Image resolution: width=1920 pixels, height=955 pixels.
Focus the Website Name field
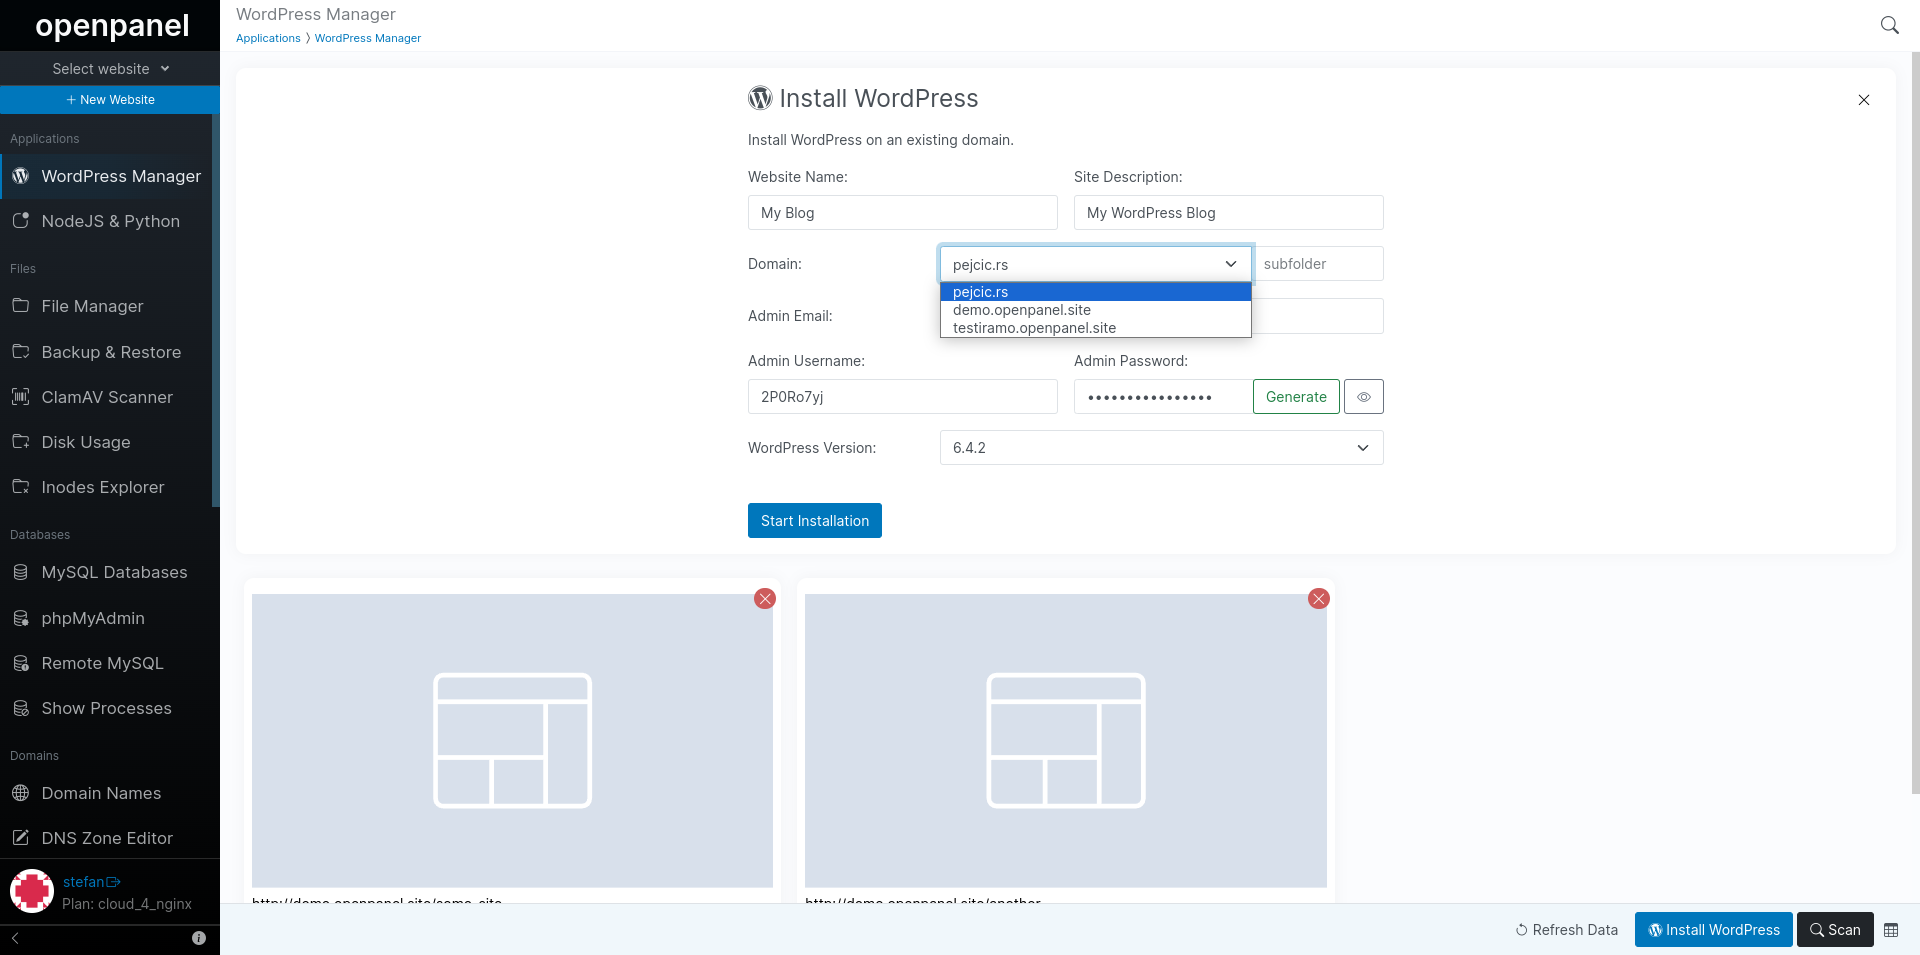coord(903,213)
